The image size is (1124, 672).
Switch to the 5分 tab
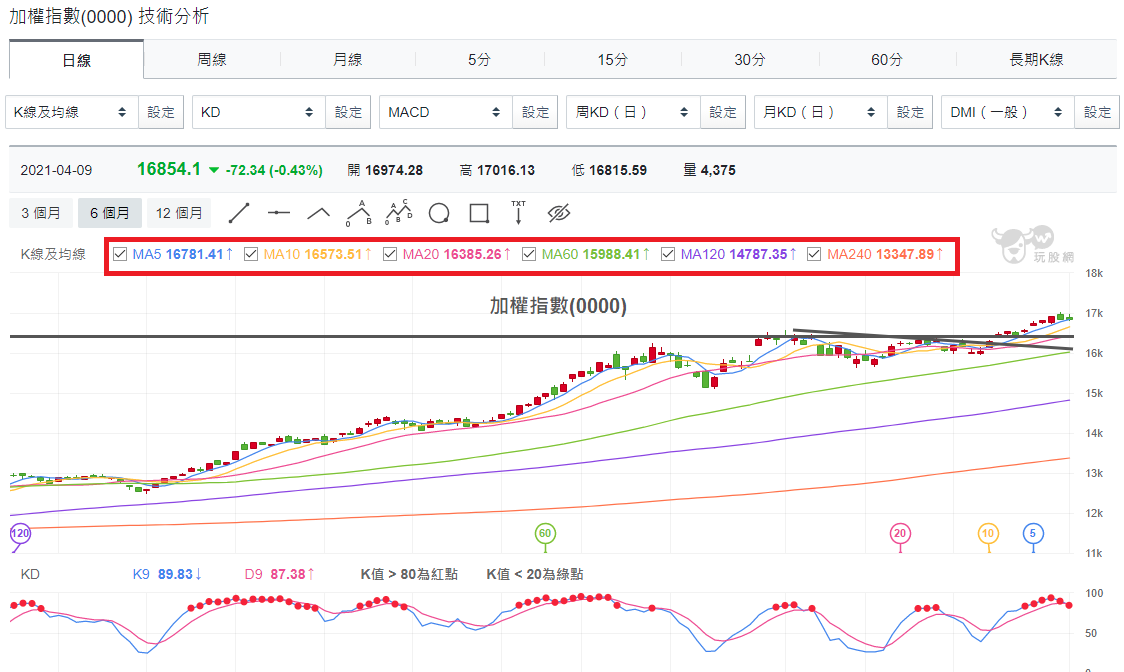click(x=480, y=60)
